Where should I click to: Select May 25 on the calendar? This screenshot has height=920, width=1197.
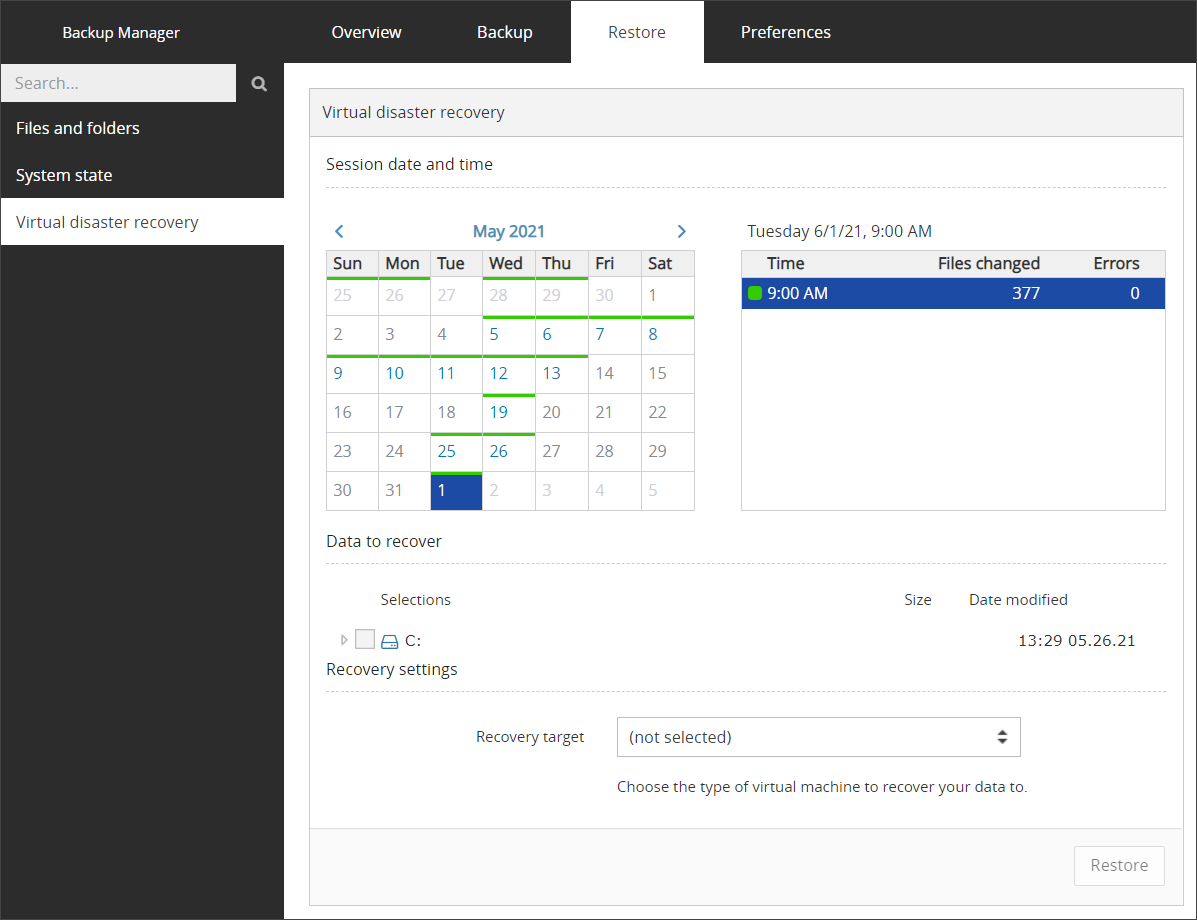[x=447, y=451]
